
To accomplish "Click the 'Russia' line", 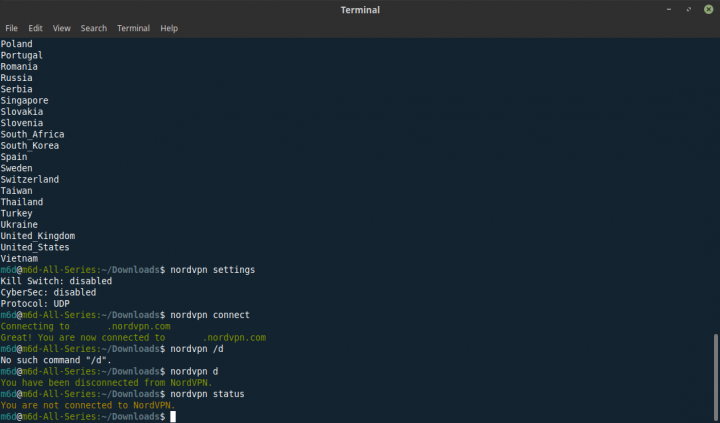I will [x=17, y=78].
